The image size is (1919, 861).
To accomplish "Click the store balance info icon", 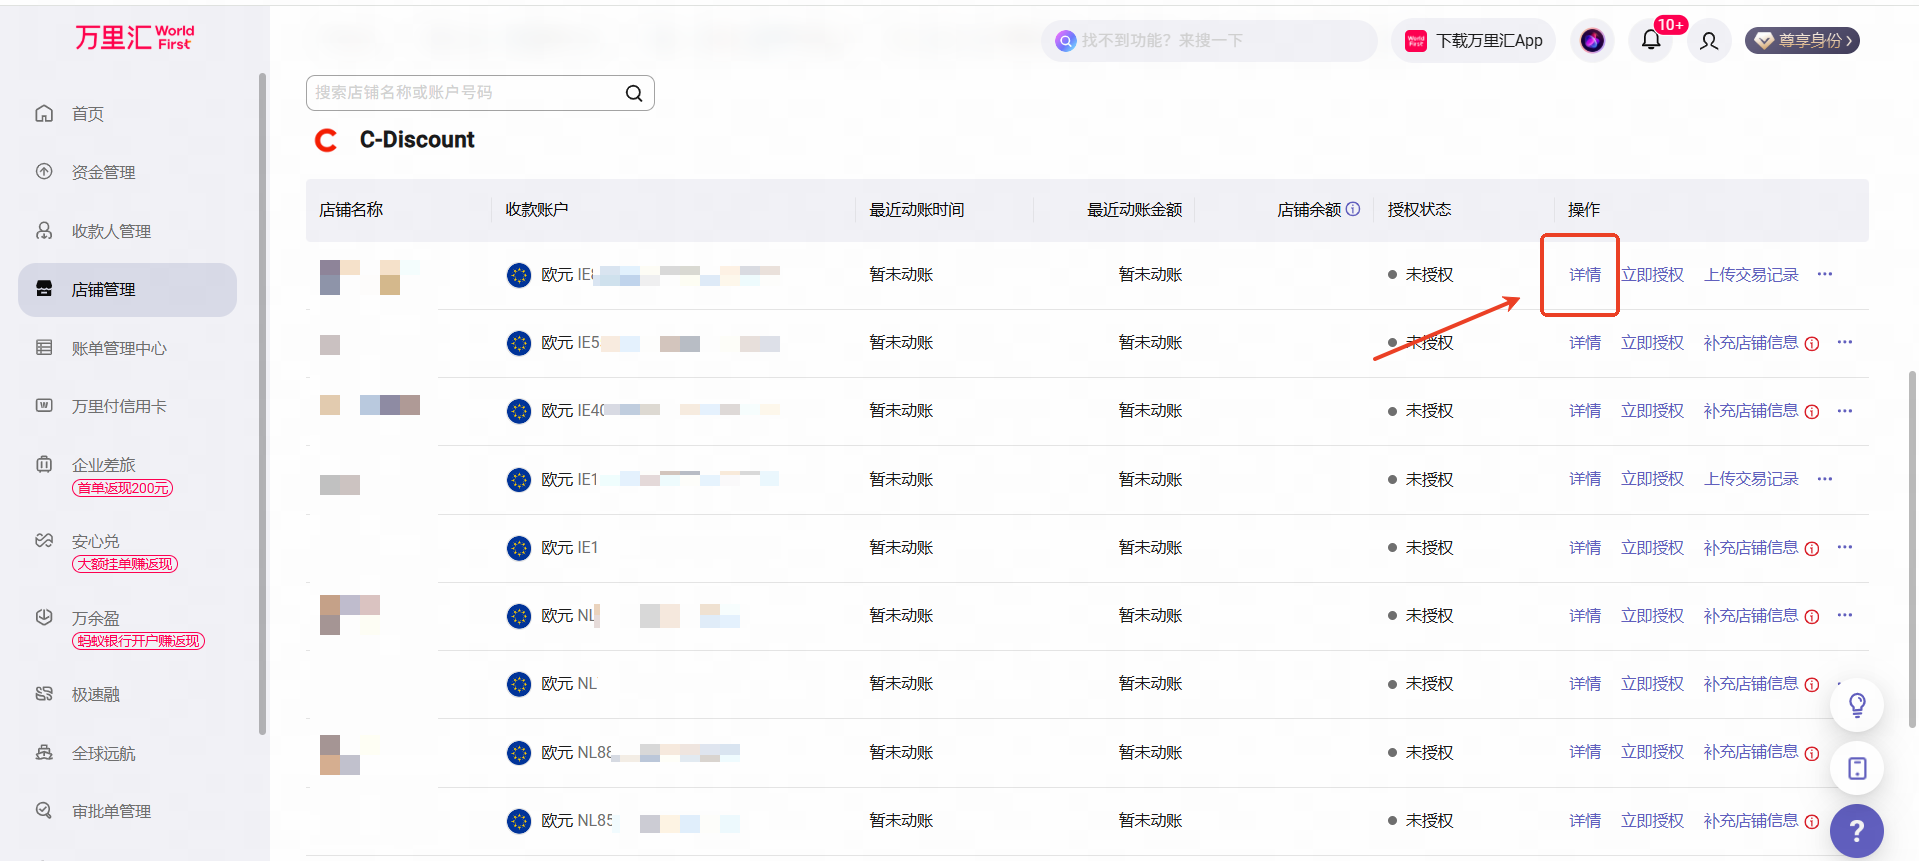I will coord(1353,209).
